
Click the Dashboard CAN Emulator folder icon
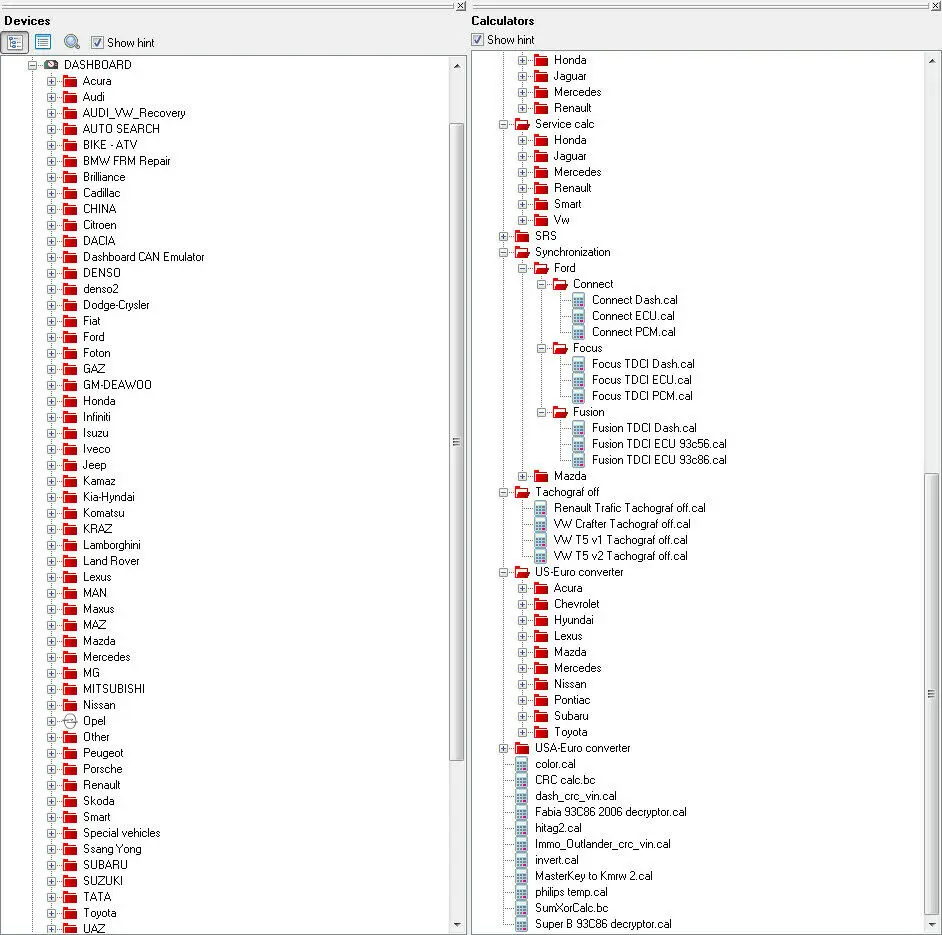pos(70,257)
